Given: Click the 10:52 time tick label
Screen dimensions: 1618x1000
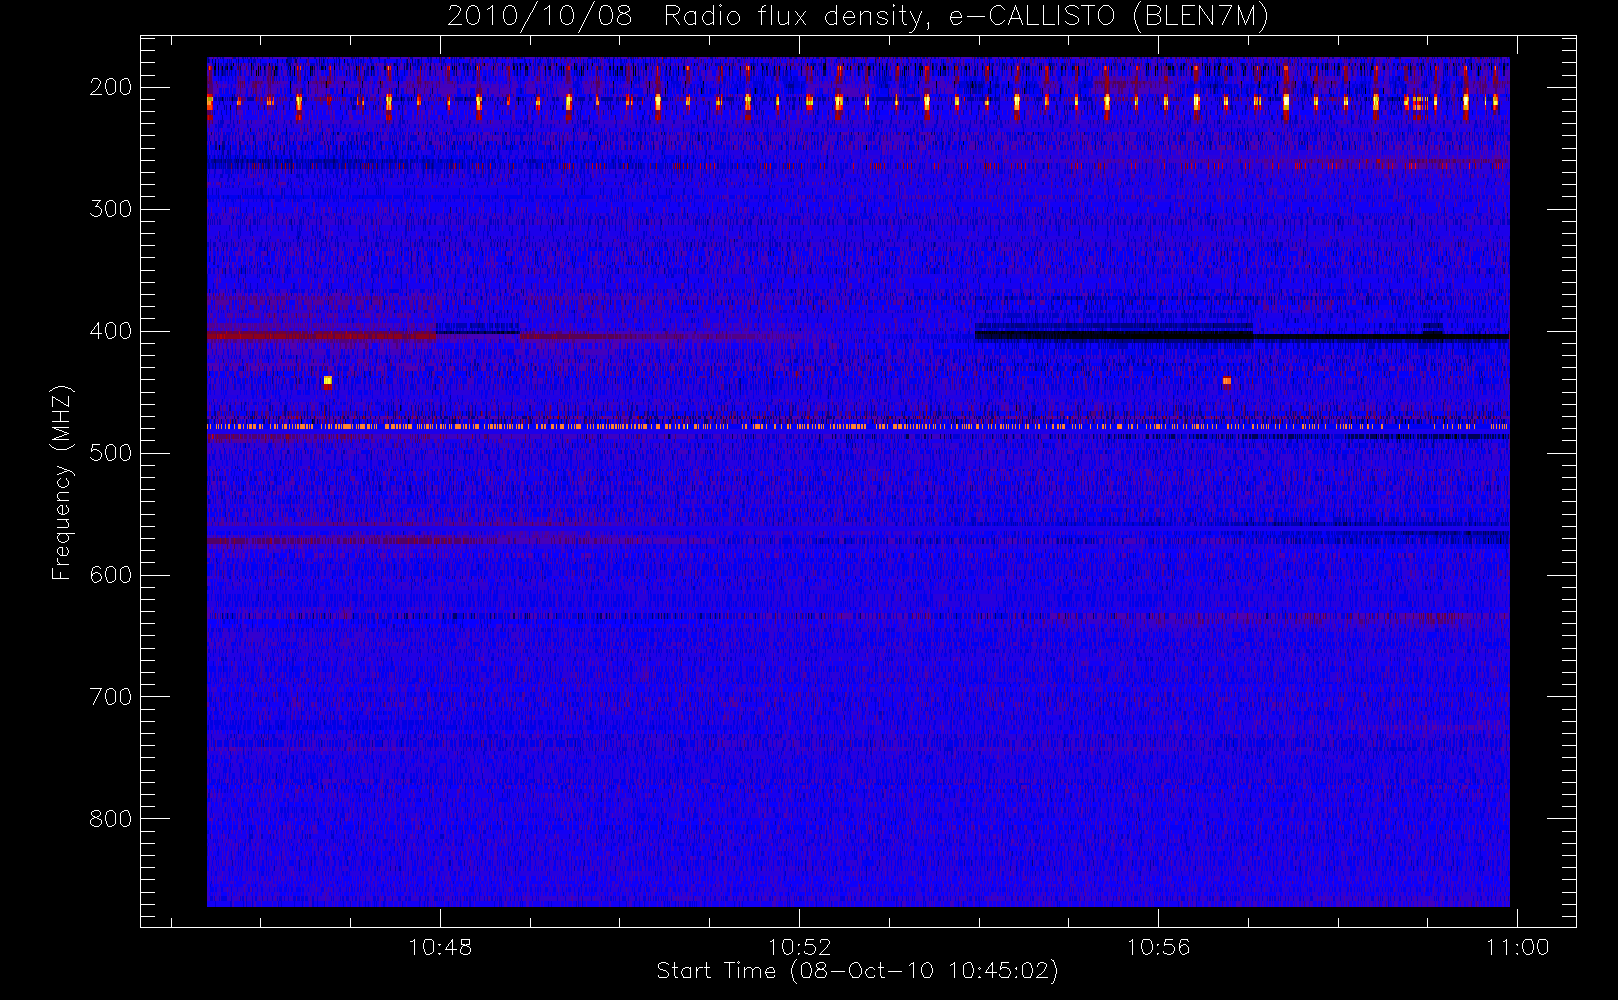Looking at the screenshot, I should coord(799,947).
